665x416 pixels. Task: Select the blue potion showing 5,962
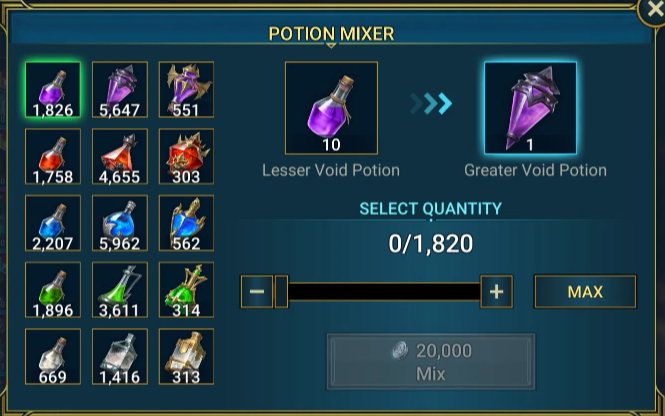pos(120,223)
